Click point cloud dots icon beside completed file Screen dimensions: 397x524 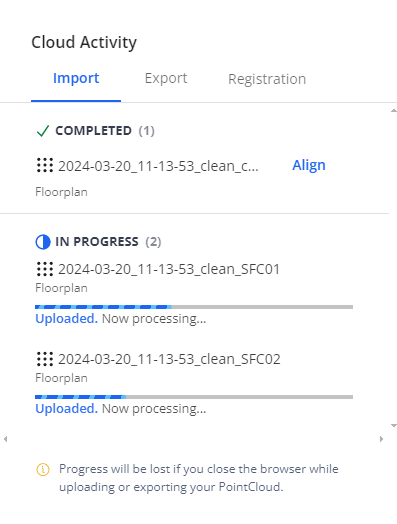45,165
